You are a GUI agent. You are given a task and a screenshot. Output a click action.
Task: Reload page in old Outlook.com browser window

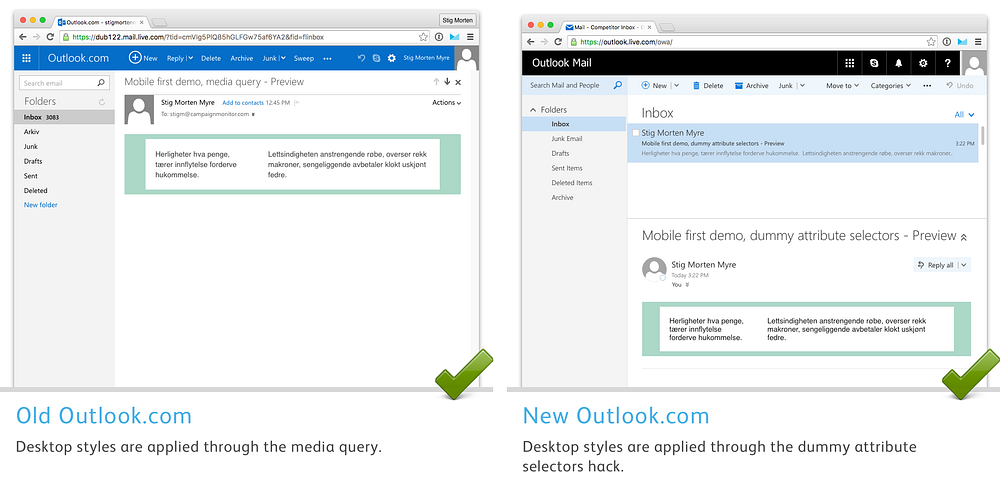coord(50,37)
